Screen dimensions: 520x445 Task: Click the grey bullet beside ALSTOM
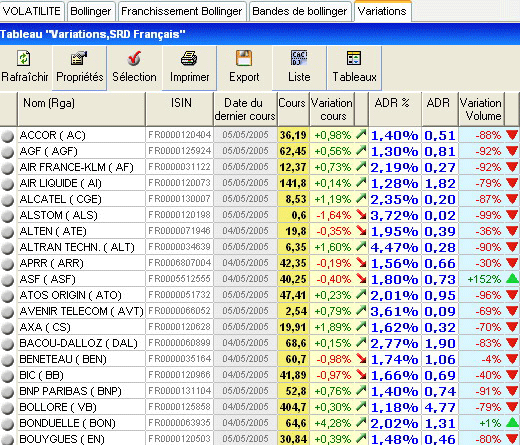(7, 216)
